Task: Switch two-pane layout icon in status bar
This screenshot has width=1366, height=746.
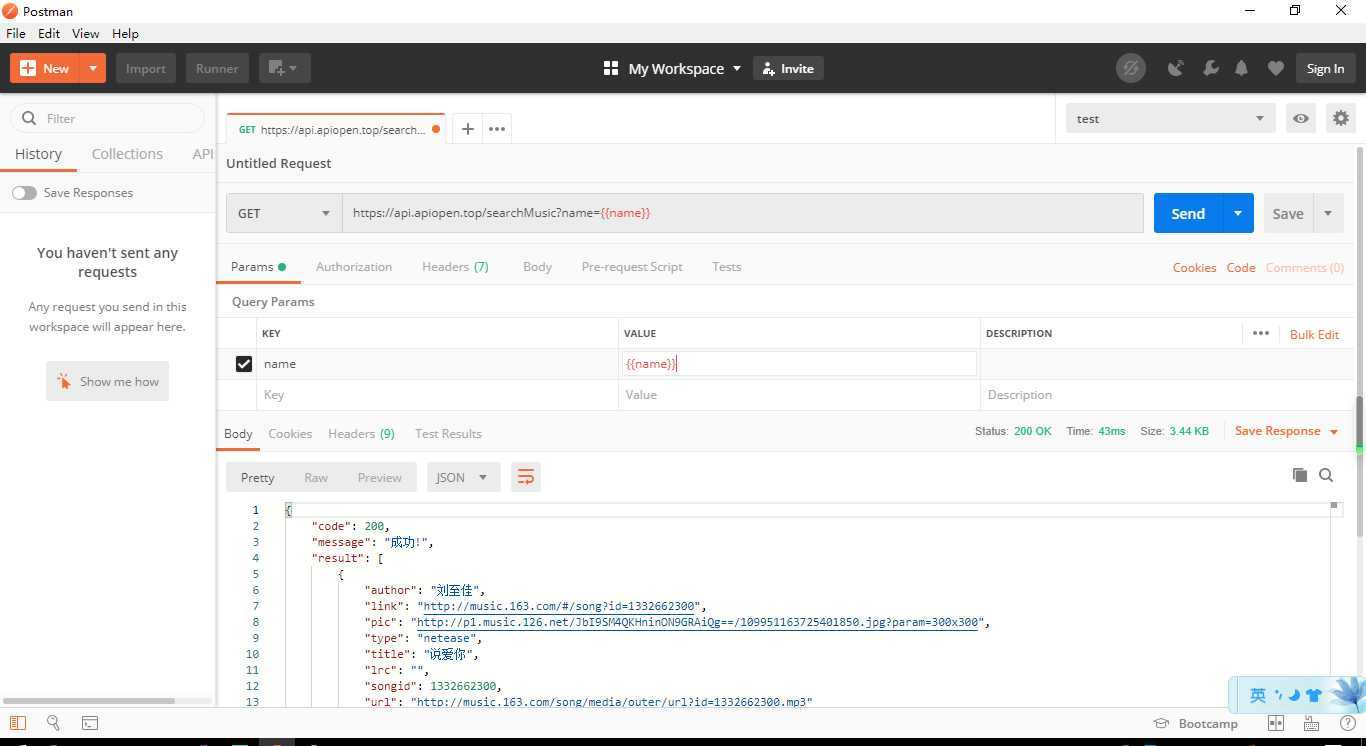Action: click(1275, 723)
